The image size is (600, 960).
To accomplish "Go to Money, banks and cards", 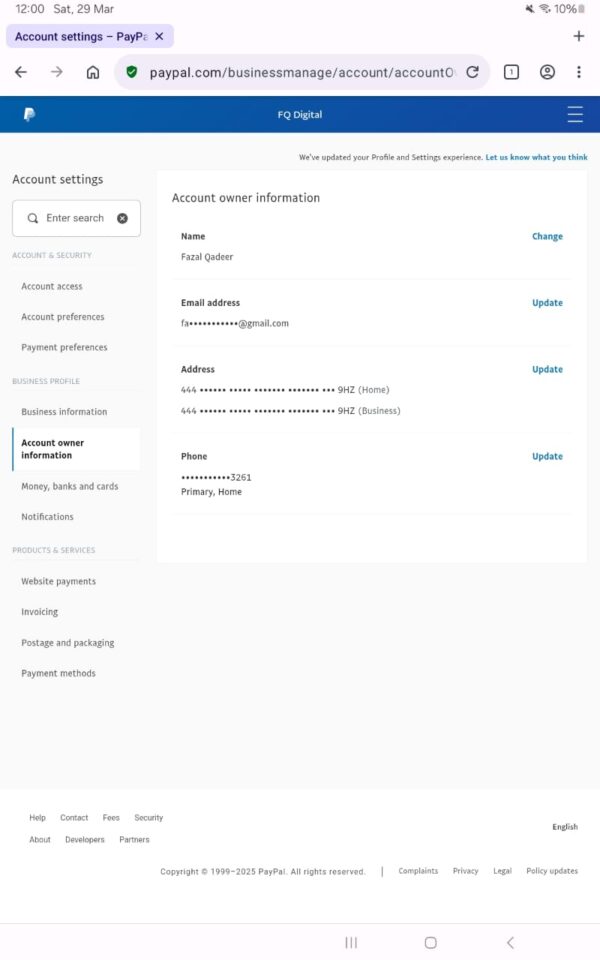I will coord(70,487).
